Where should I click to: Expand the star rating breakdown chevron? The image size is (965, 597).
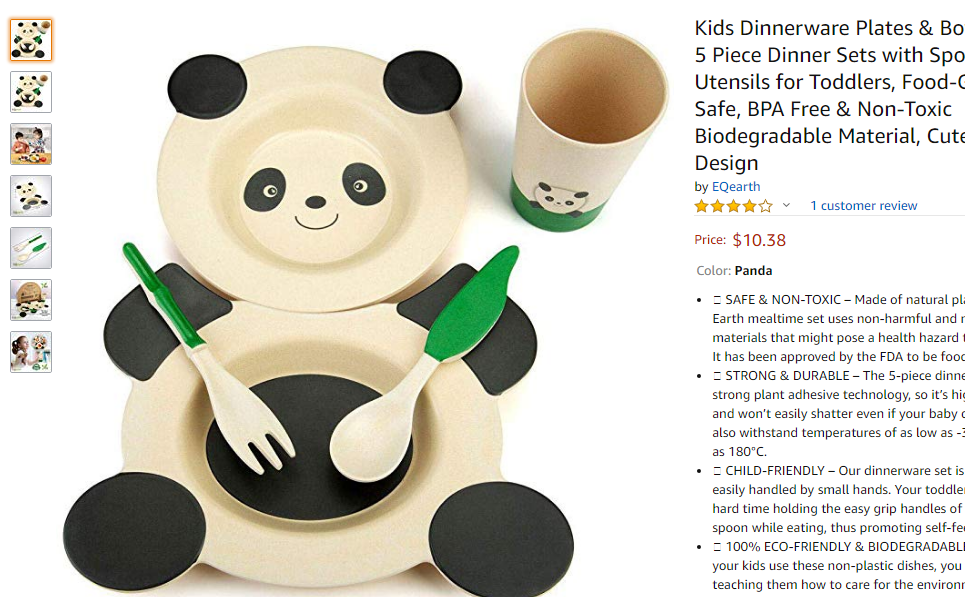787,206
